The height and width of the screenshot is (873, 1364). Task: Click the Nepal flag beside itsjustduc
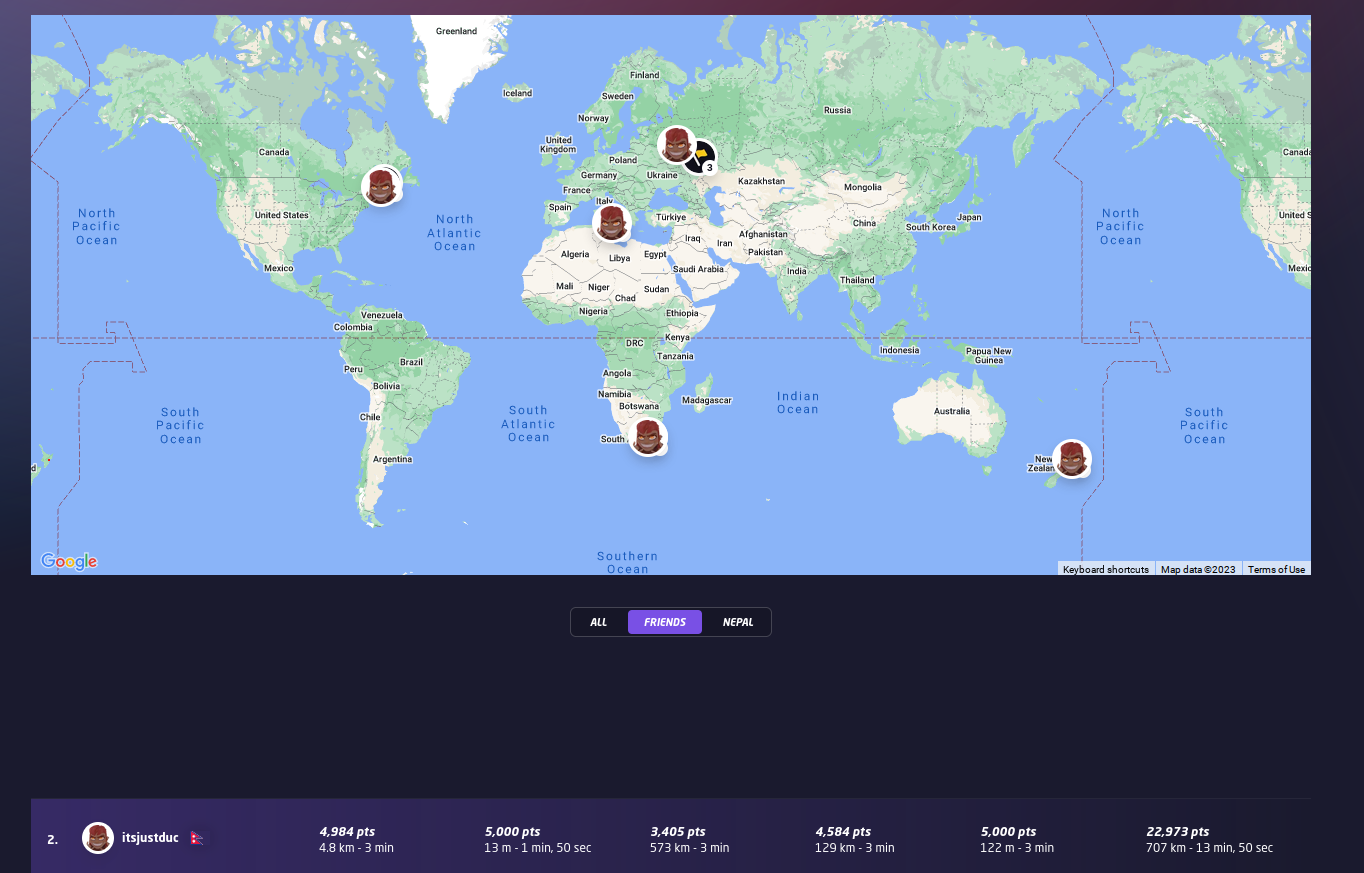(197, 838)
